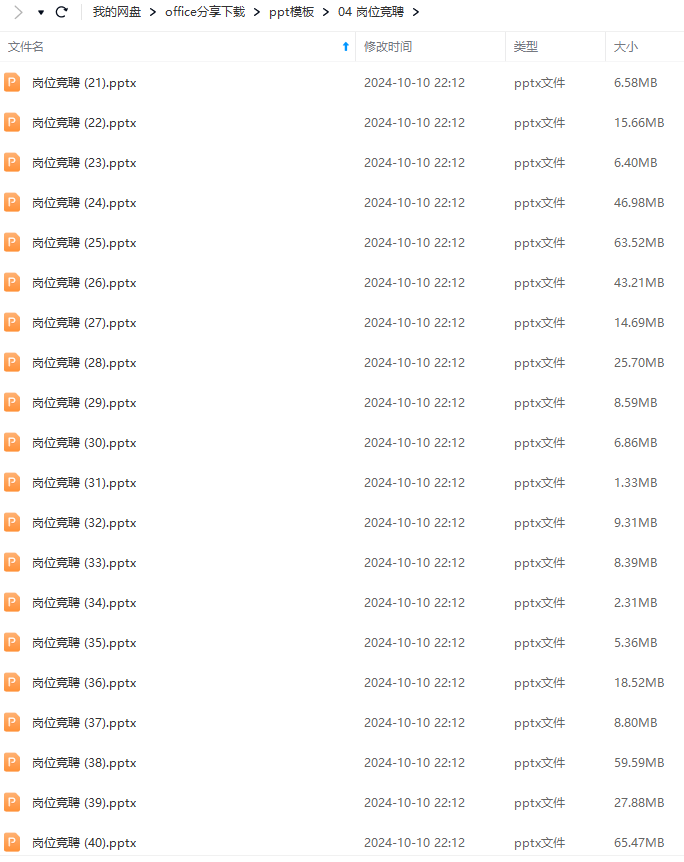
Task: Toggle sort order with blue arrow
Action: click(346, 47)
